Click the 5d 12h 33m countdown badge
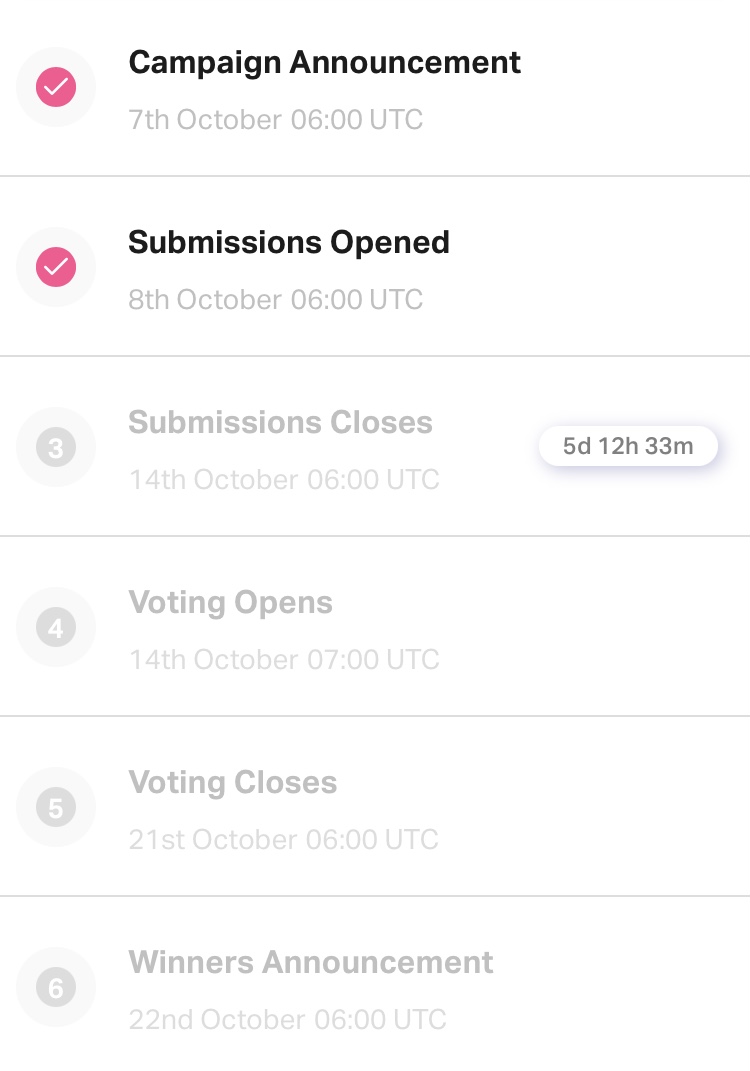 click(x=628, y=446)
